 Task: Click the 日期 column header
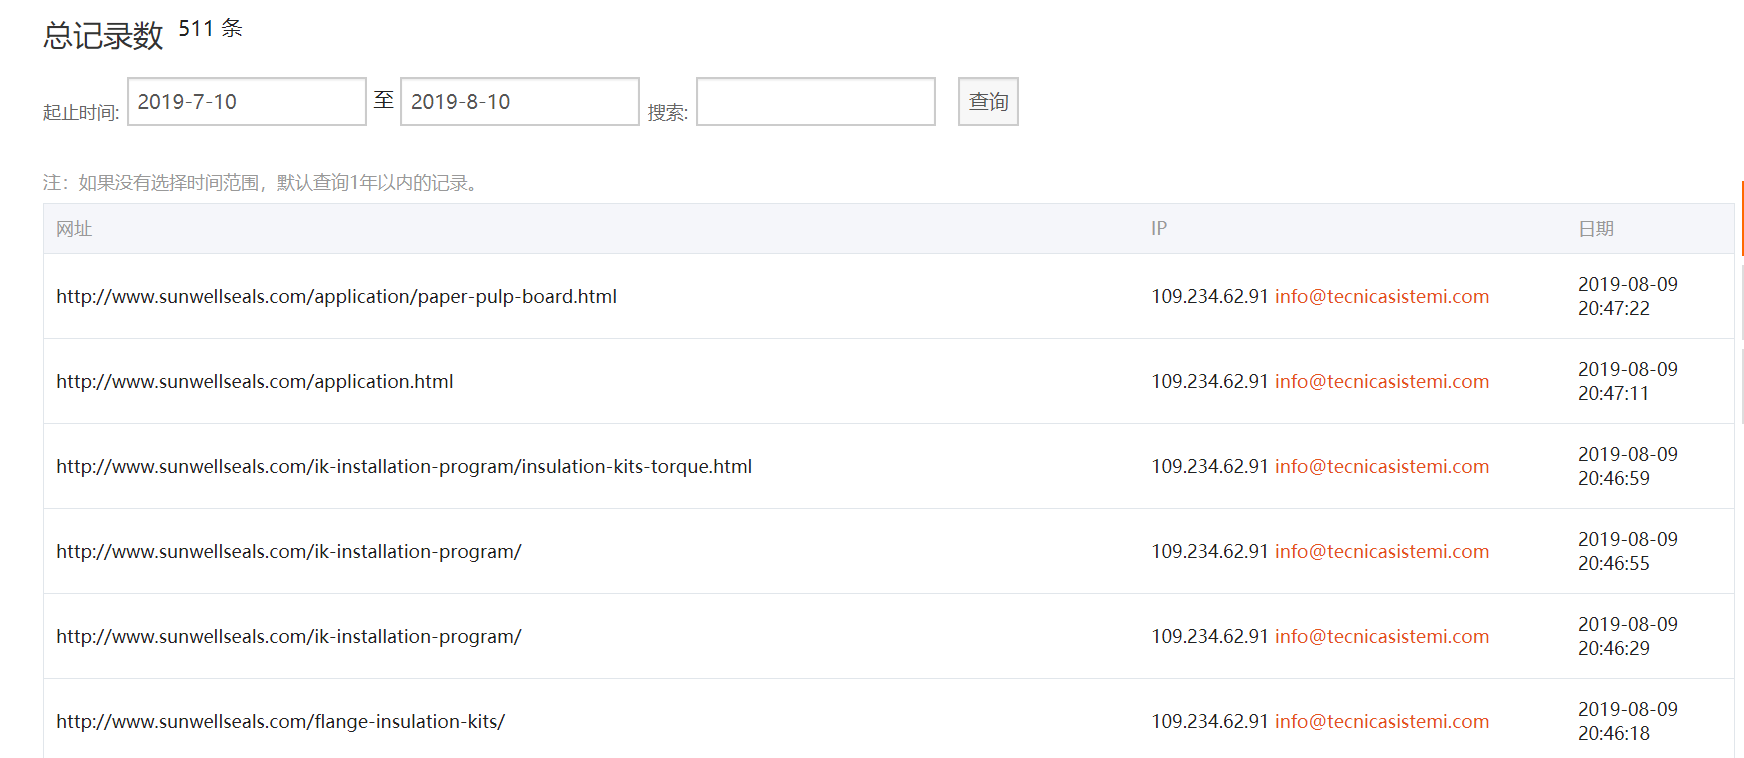1596,229
